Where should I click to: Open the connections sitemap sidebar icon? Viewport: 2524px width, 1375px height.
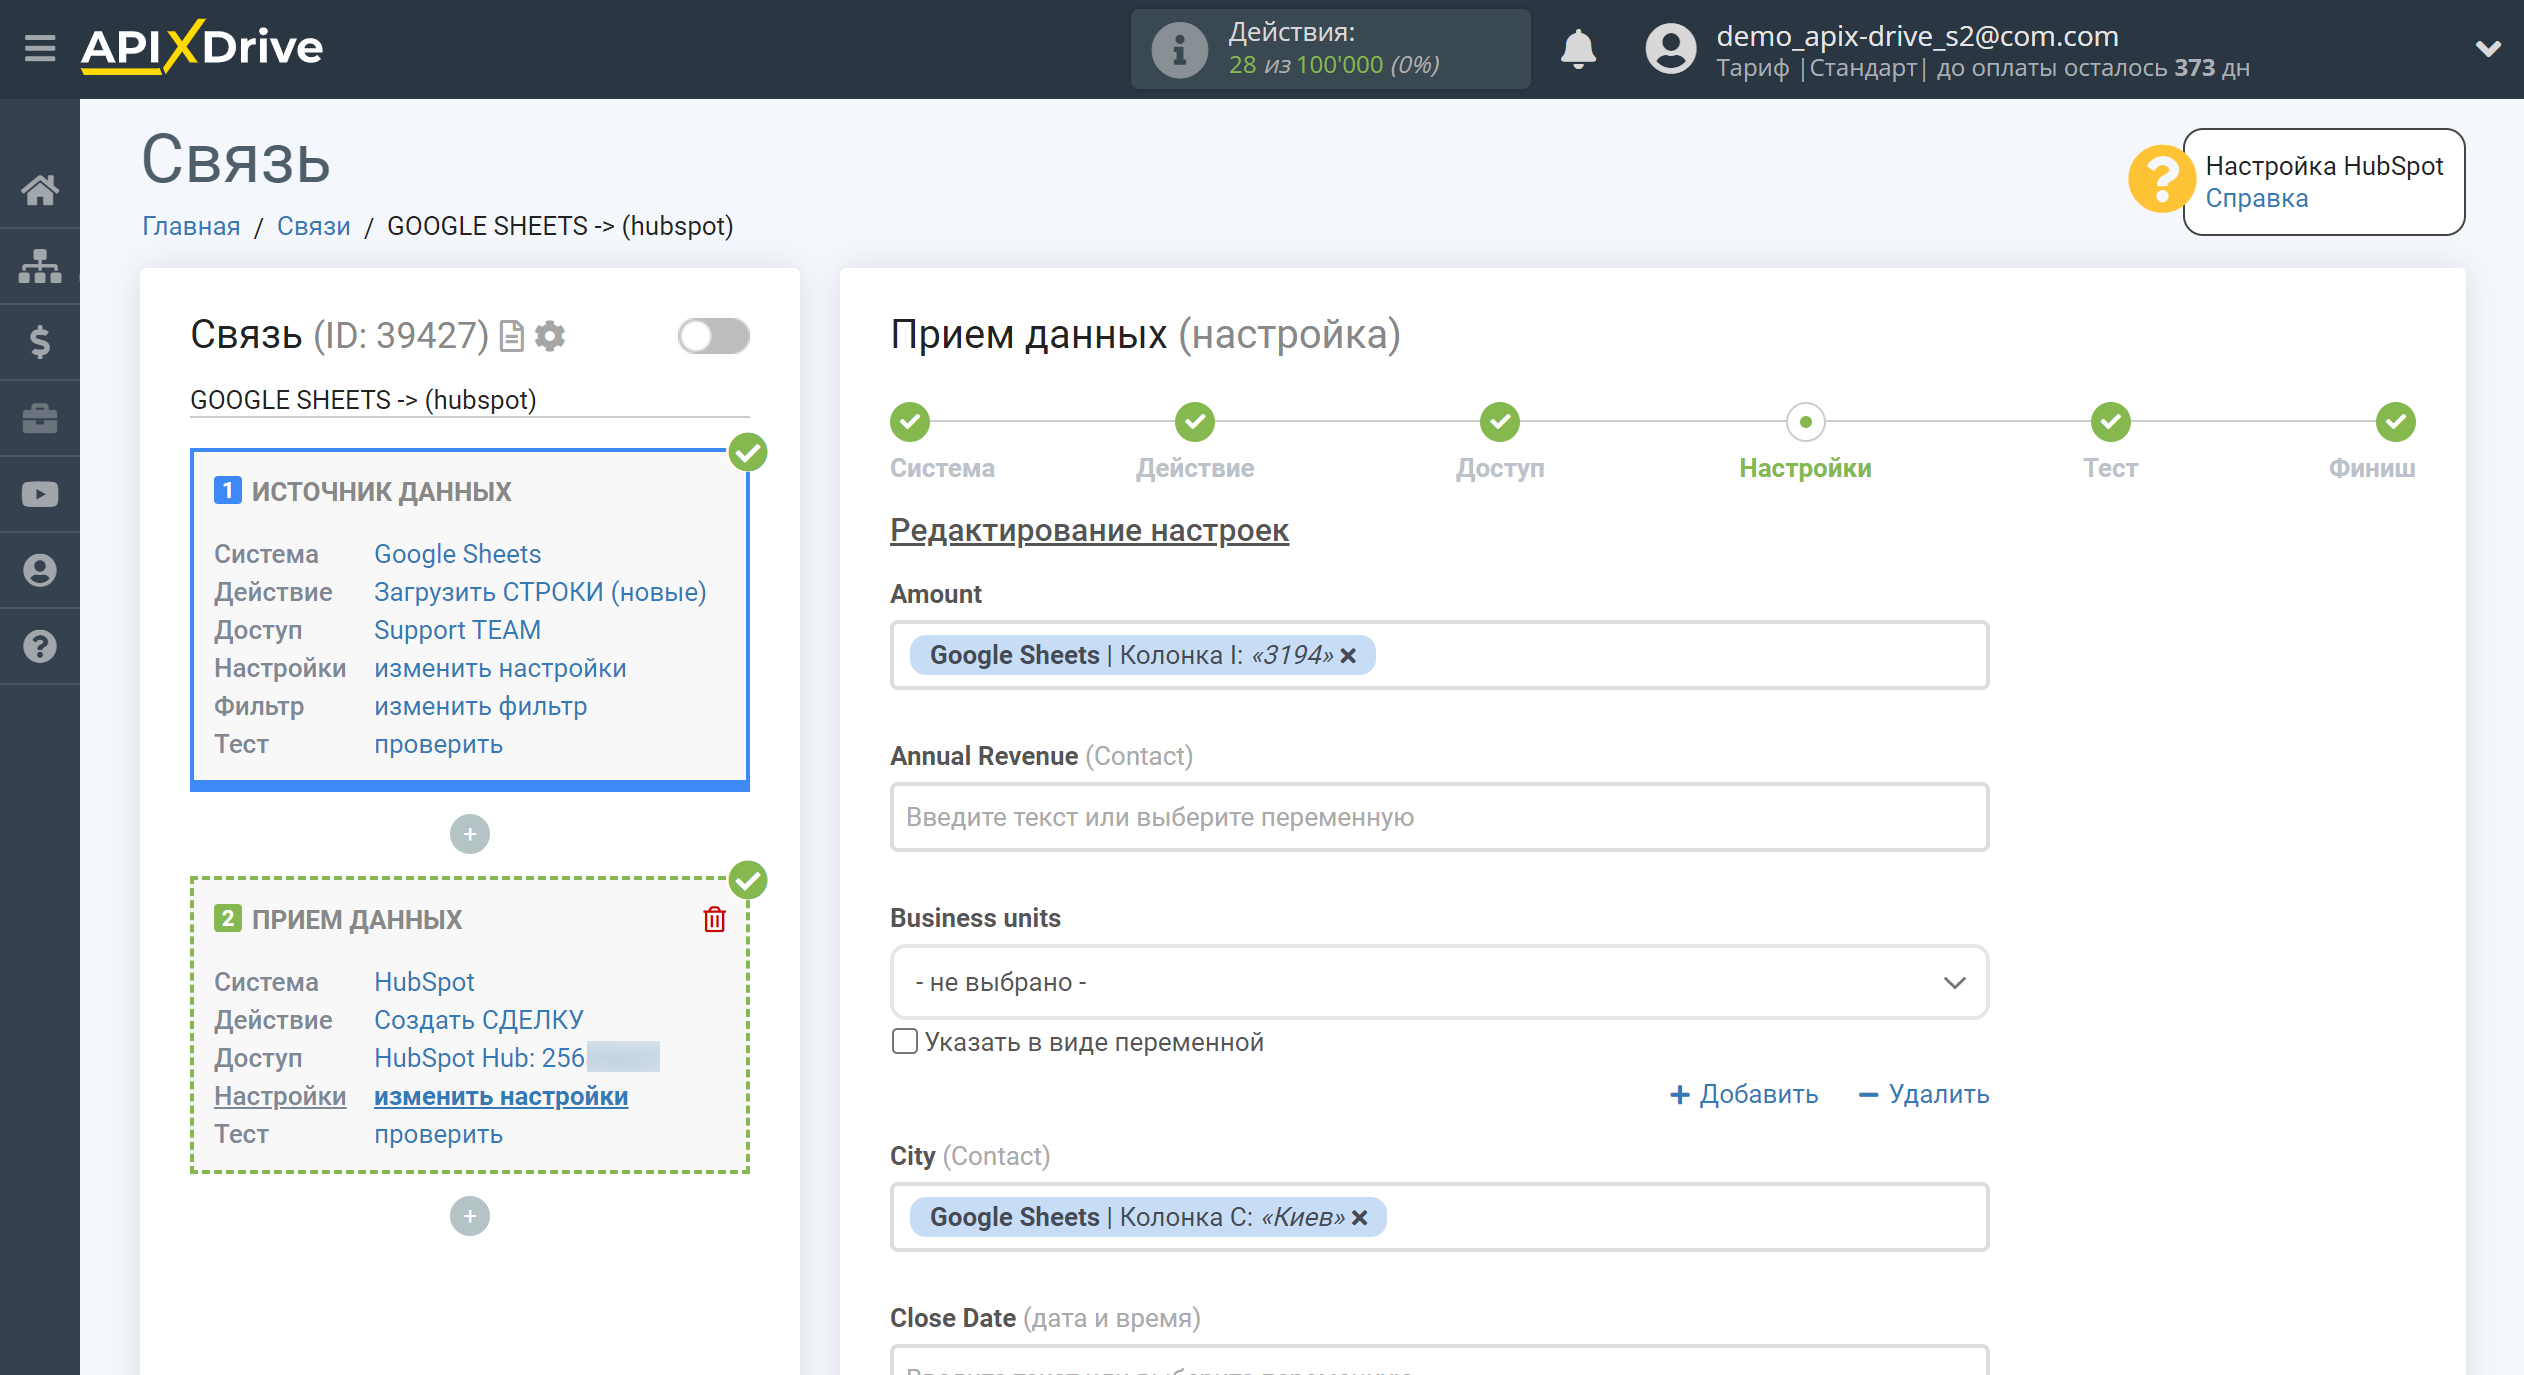(x=40, y=266)
